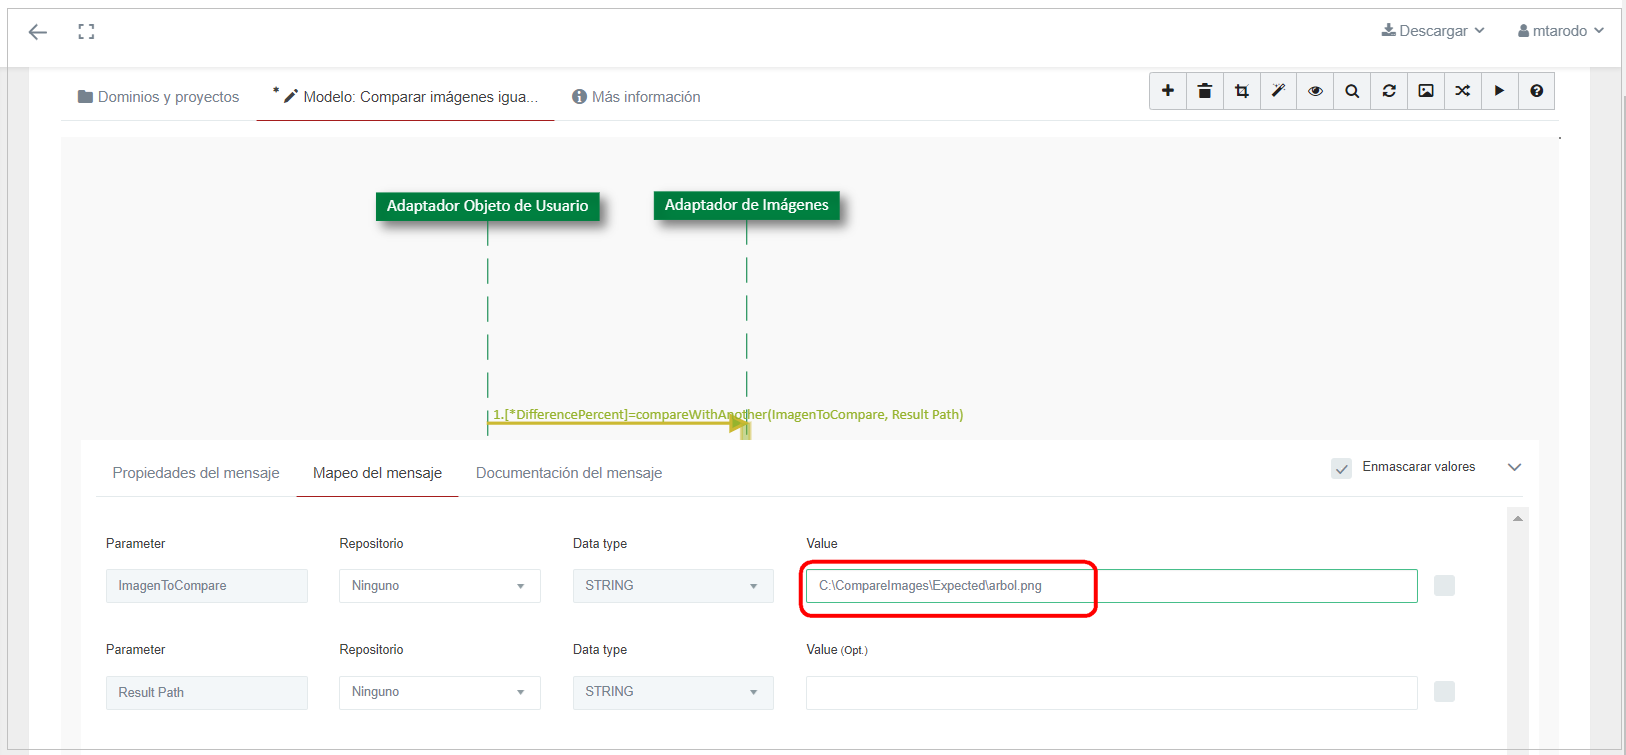Open Data type dropdown for Result Path

672,692
